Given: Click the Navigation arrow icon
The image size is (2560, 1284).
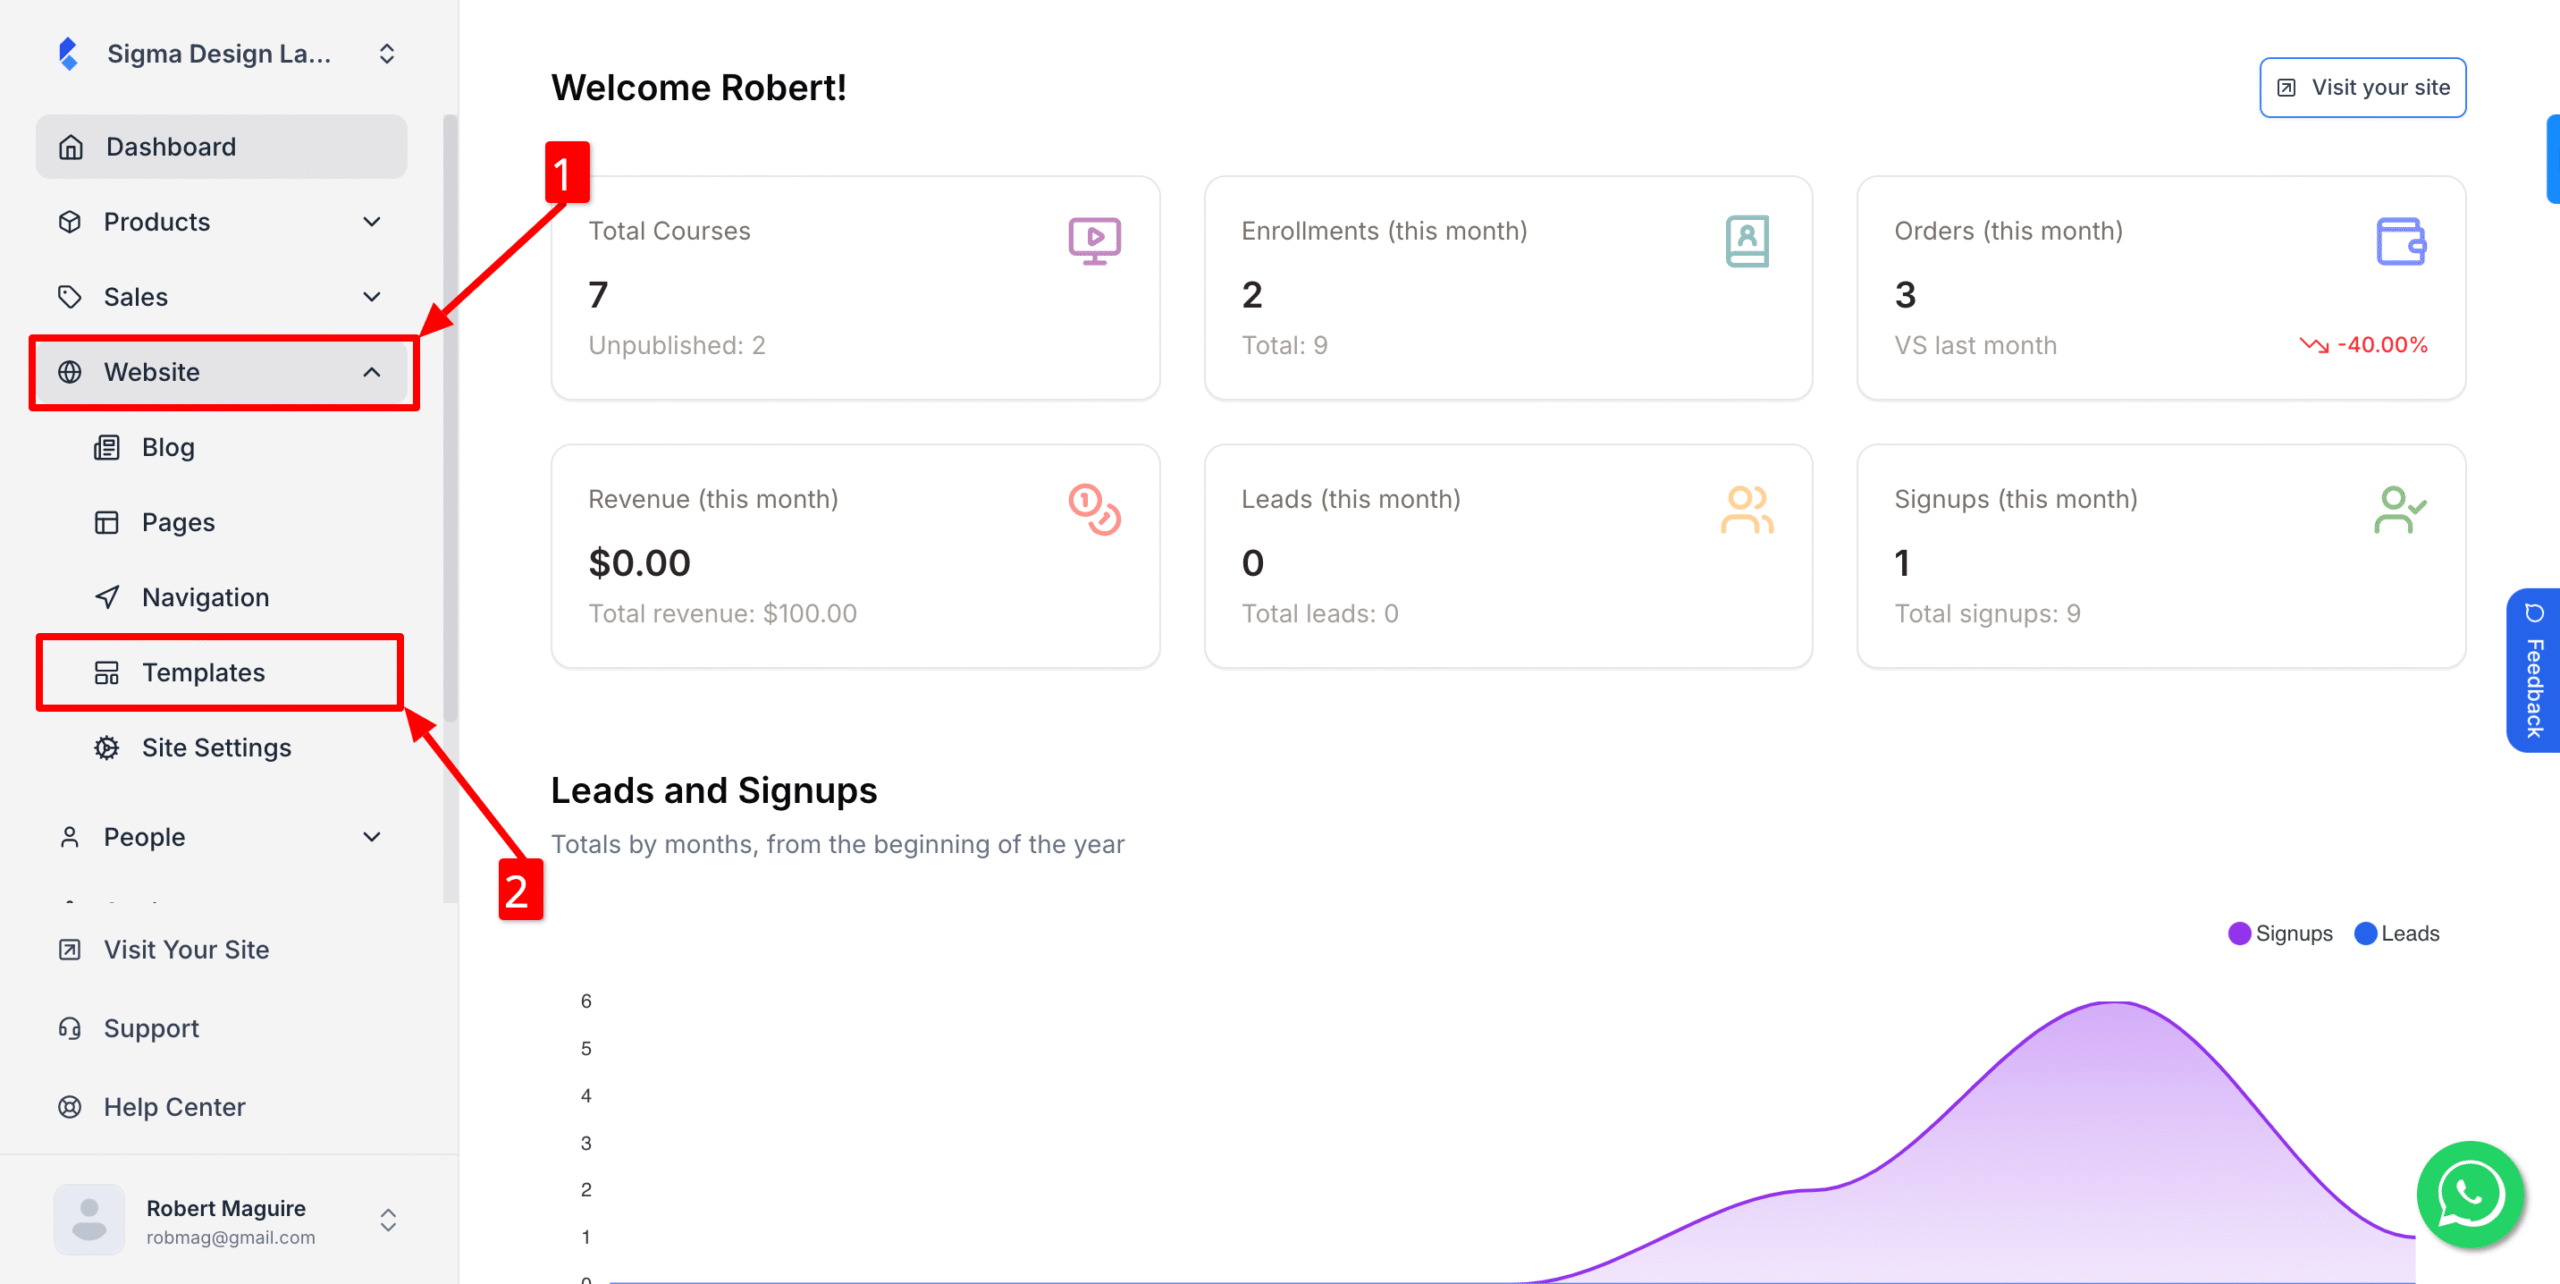Looking at the screenshot, I should tap(107, 597).
